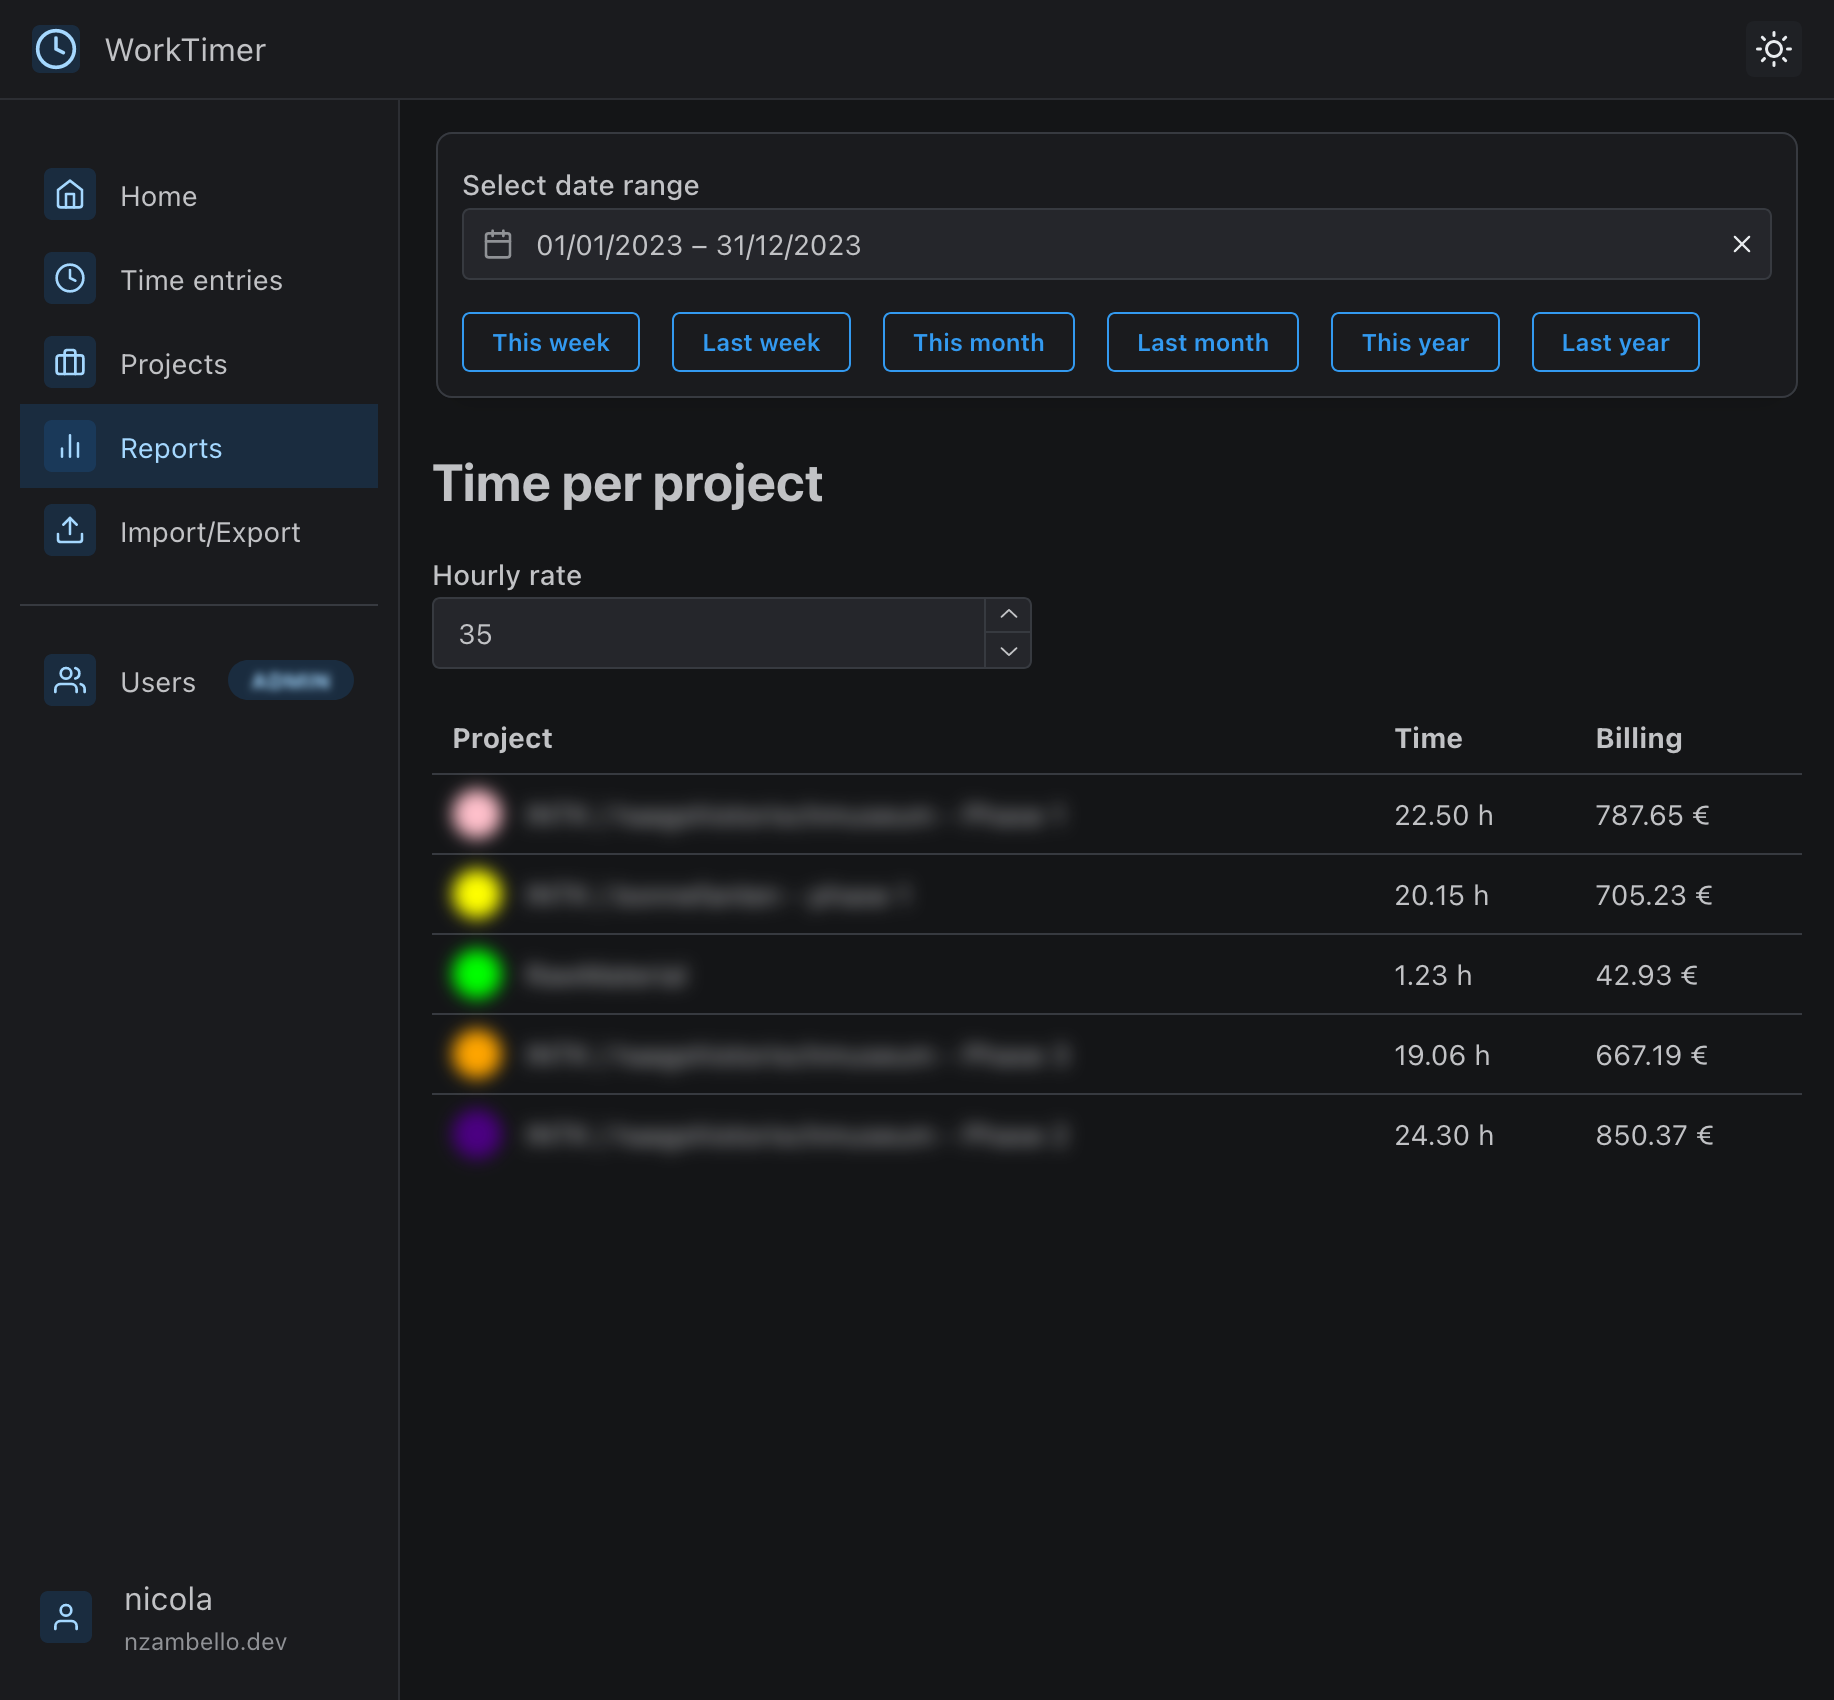Click the user avatar icon for nicola
Screen dimensions: 1834x1700
[66, 1617]
